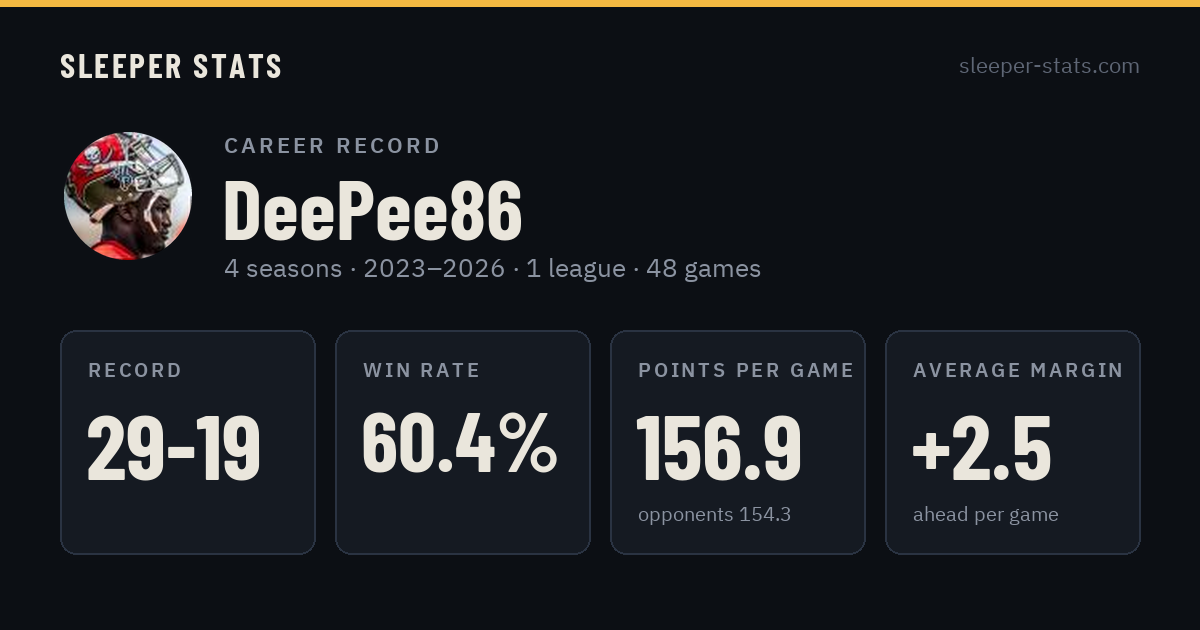The image size is (1200, 630).
Task: Click the ahead per game subtext
Action: (985, 514)
